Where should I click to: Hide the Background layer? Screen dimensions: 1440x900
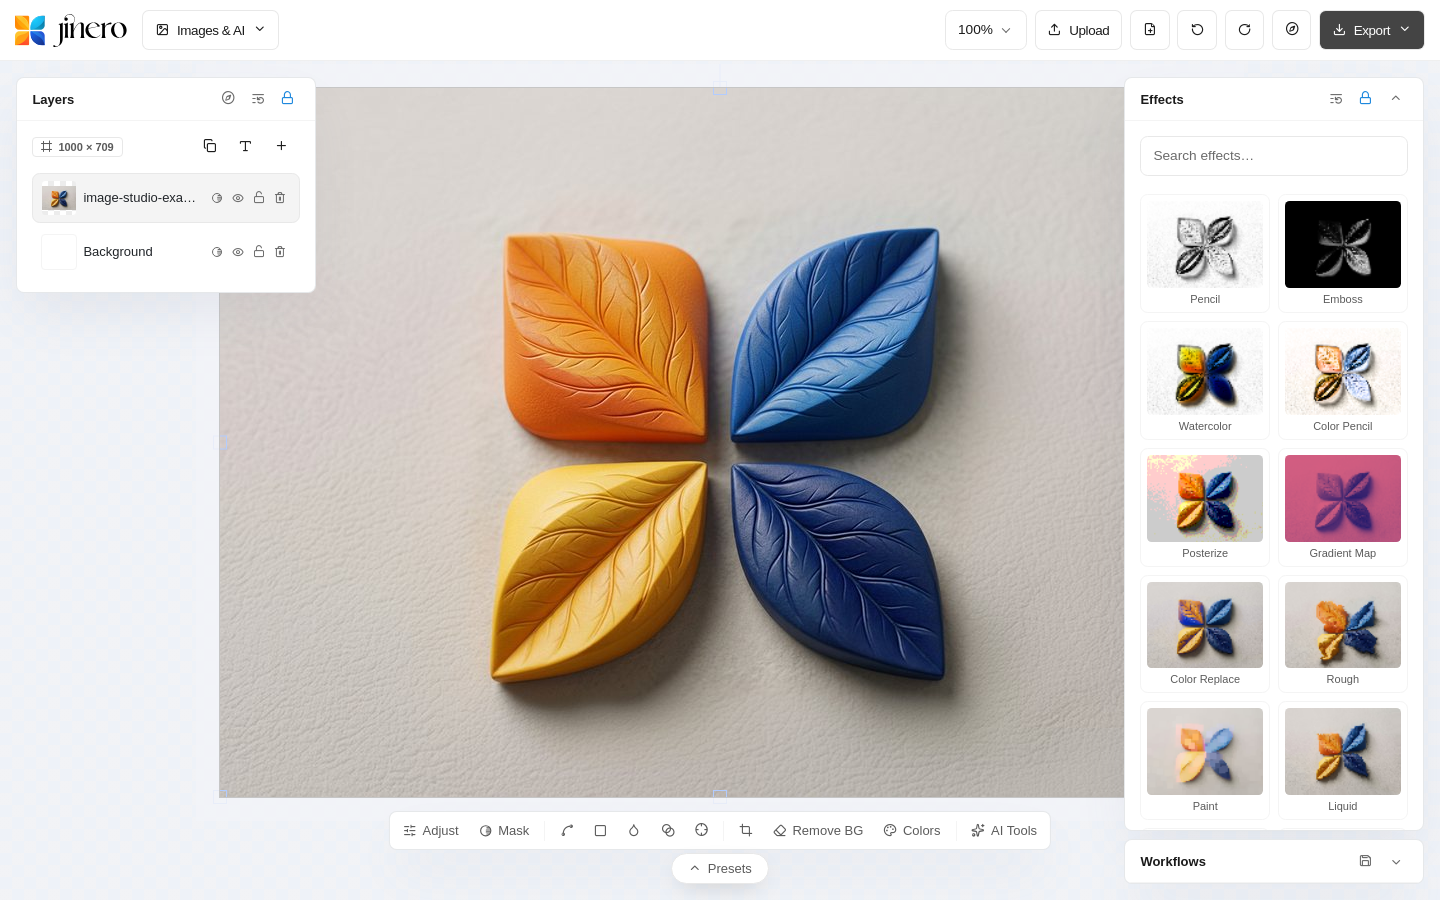tap(238, 252)
